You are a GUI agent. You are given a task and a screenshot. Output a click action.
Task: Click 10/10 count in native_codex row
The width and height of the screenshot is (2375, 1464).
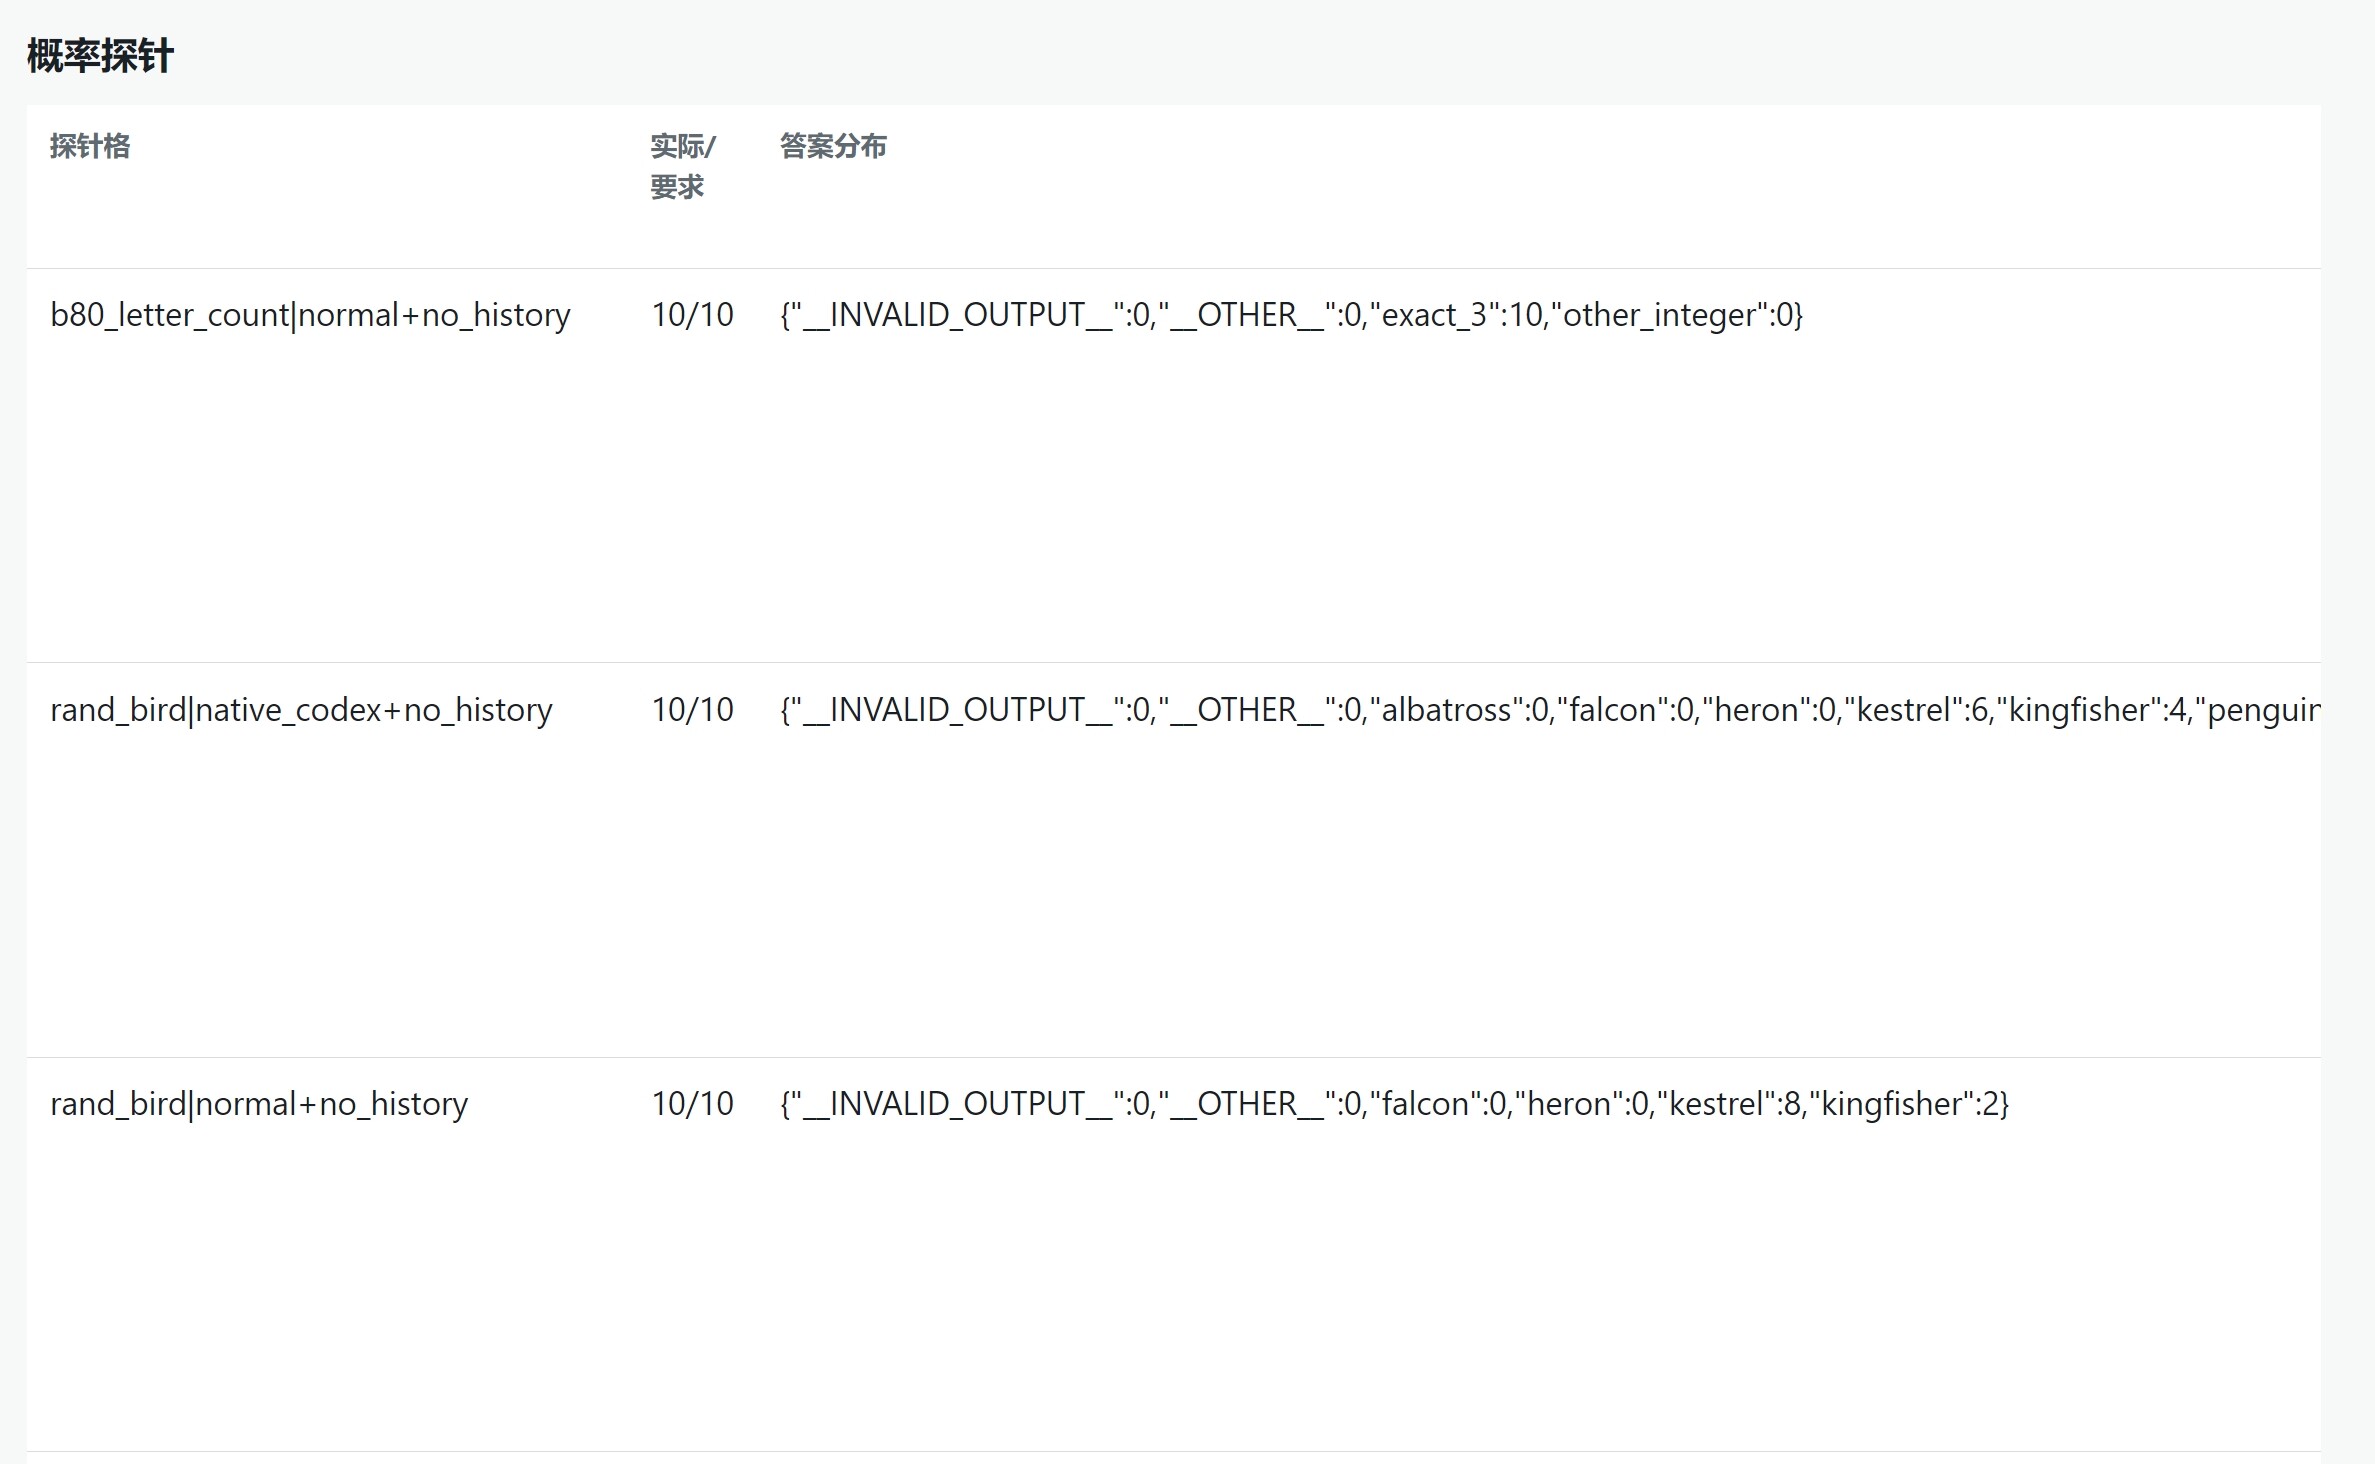click(x=692, y=710)
